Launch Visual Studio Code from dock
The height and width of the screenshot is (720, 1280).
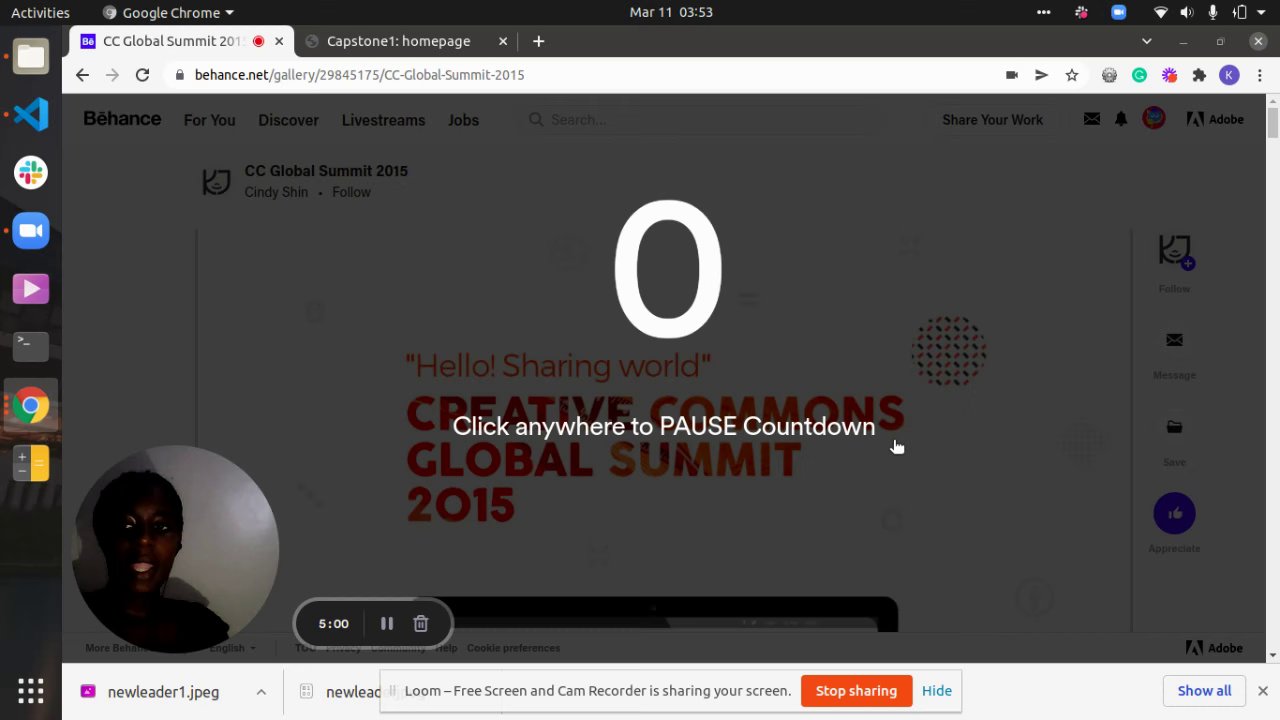click(31, 114)
